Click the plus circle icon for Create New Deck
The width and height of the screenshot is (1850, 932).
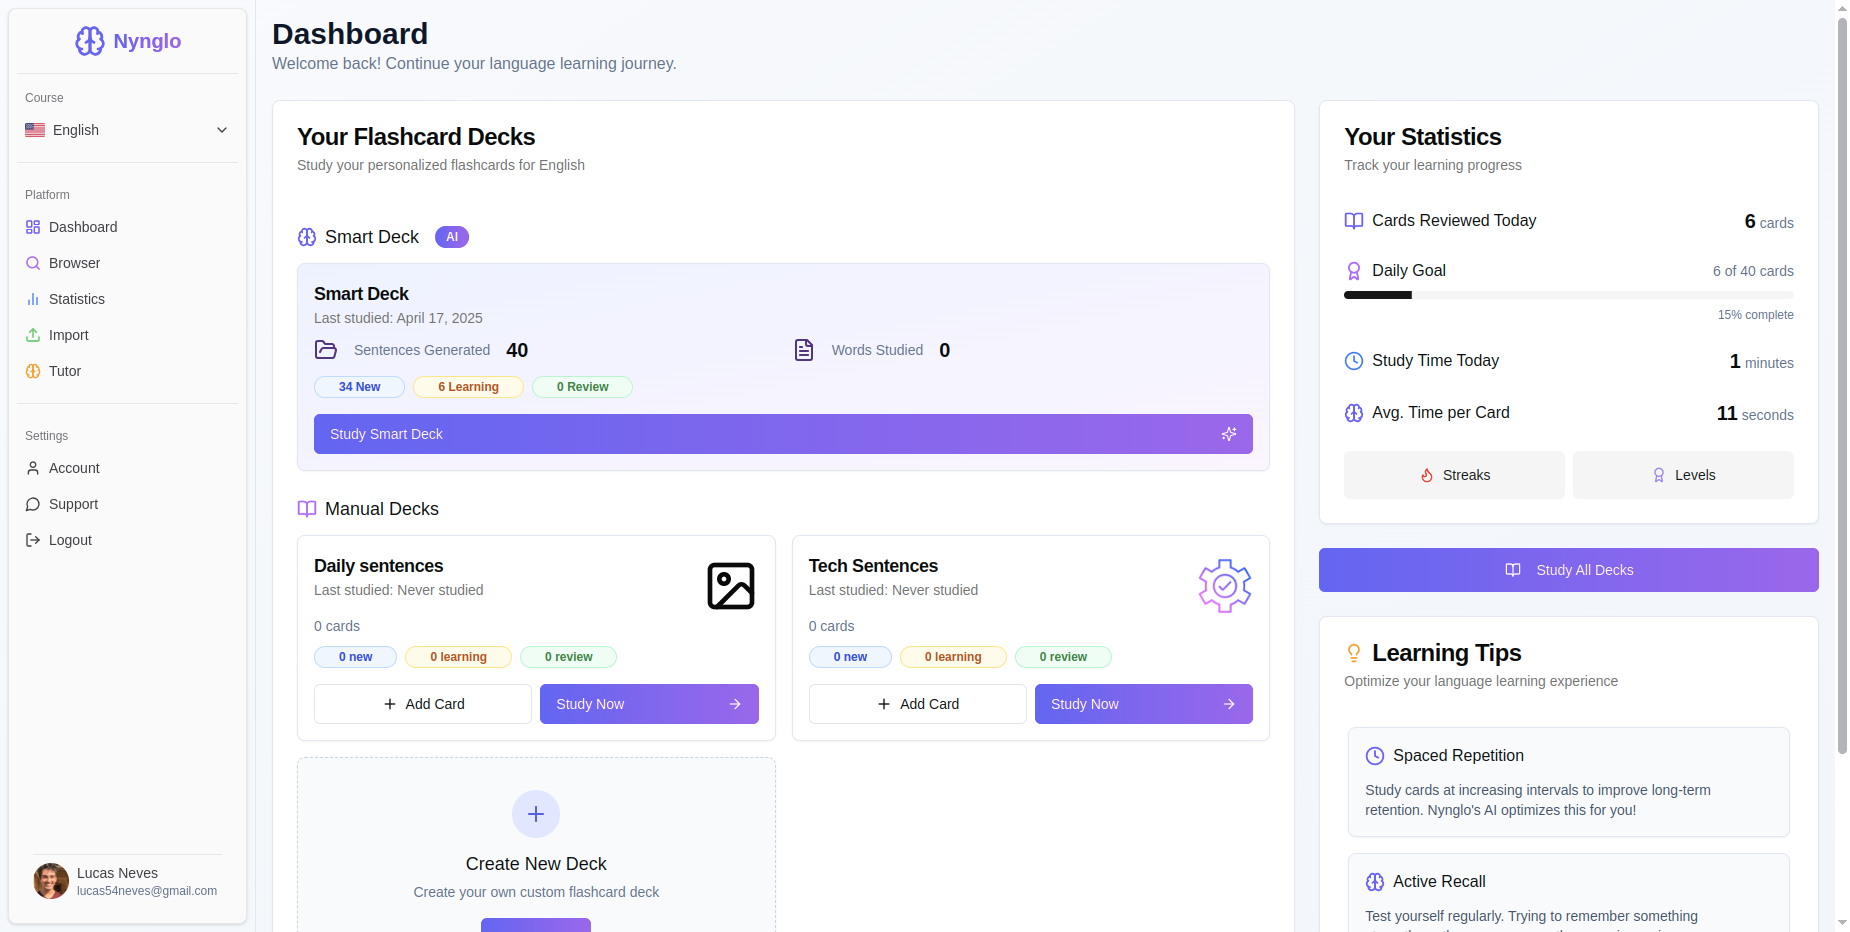tap(536, 814)
